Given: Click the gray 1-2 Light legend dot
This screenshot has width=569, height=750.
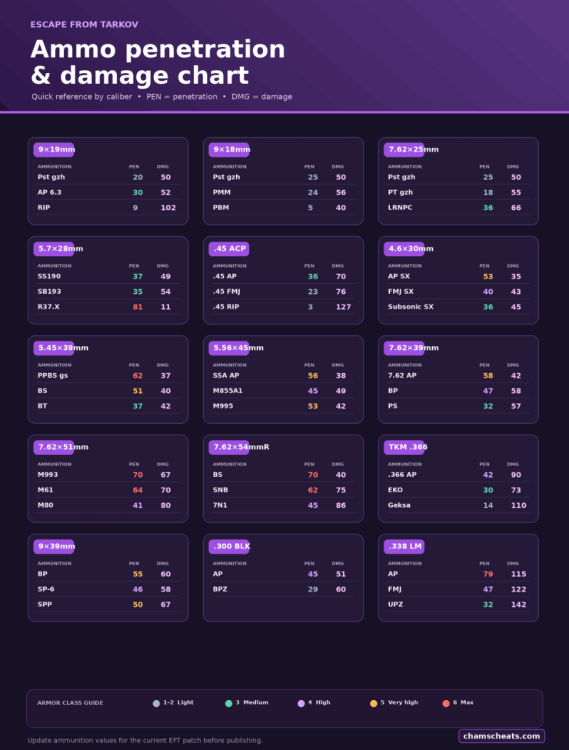Looking at the screenshot, I should point(156,703).
